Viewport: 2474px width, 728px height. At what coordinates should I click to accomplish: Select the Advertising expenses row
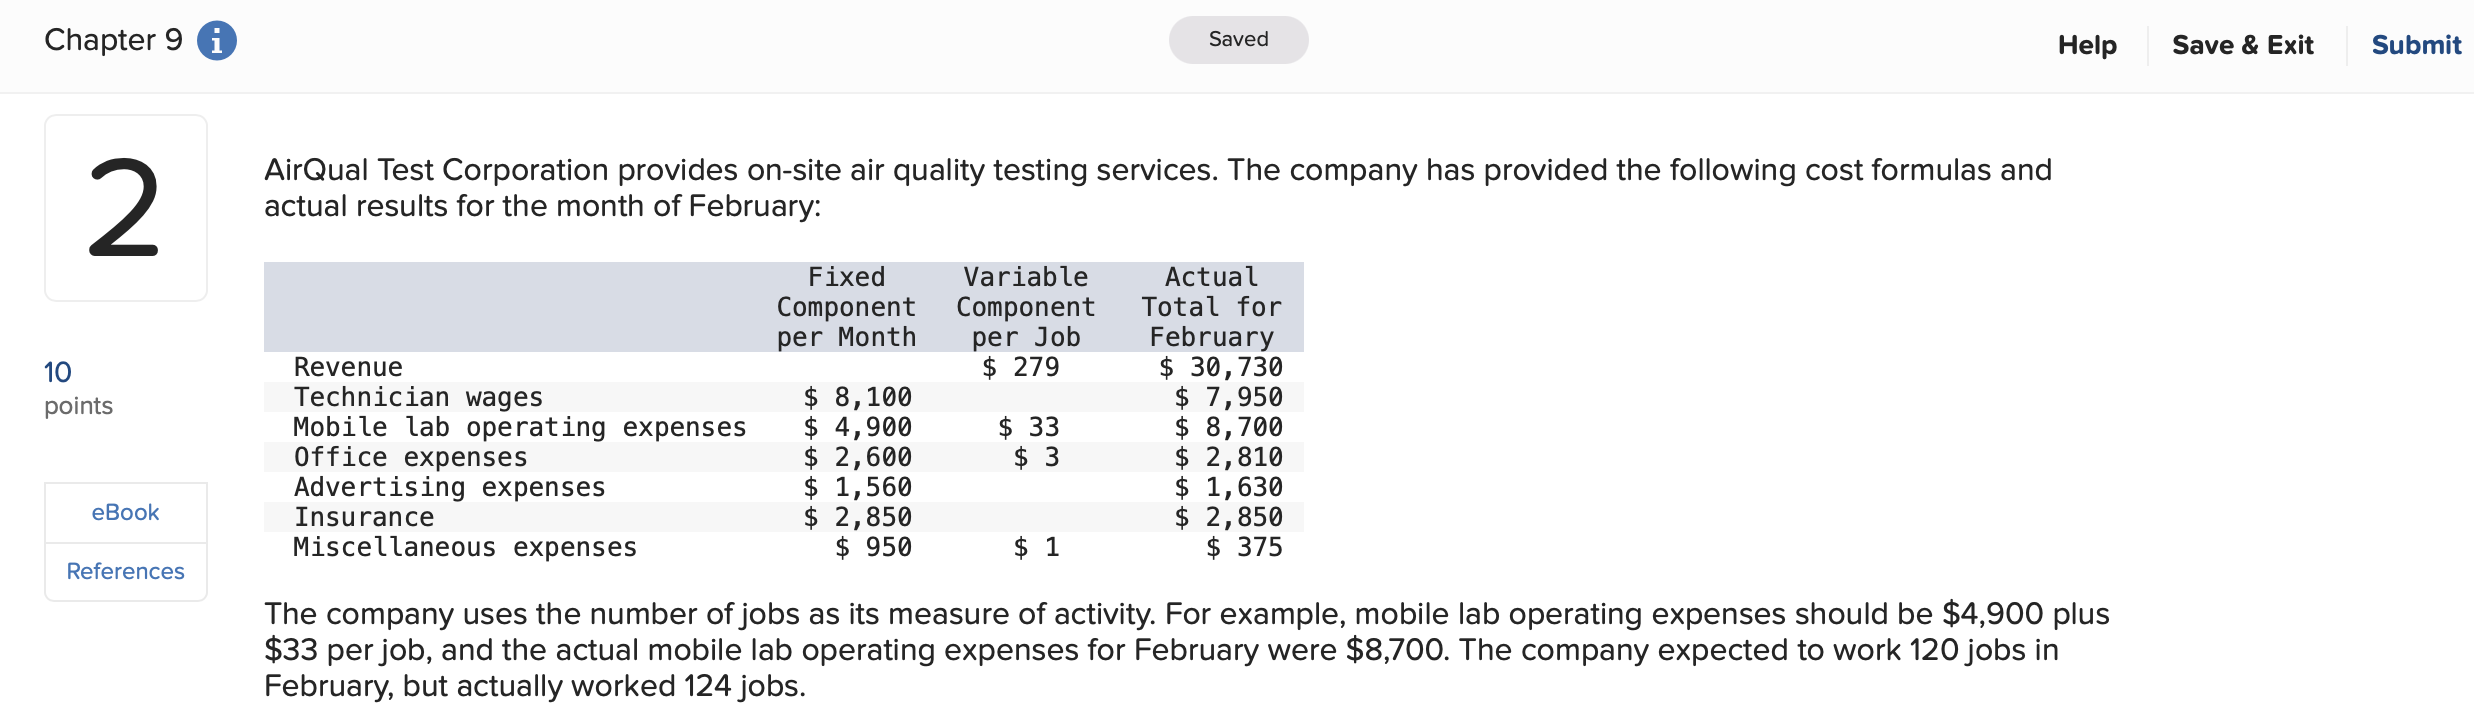click(x=449, y=487)
